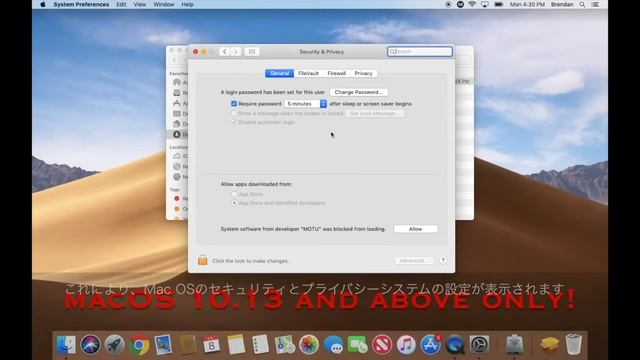
Task: Toggle Disable automatic login checkbox
Action: coord(234,122)
